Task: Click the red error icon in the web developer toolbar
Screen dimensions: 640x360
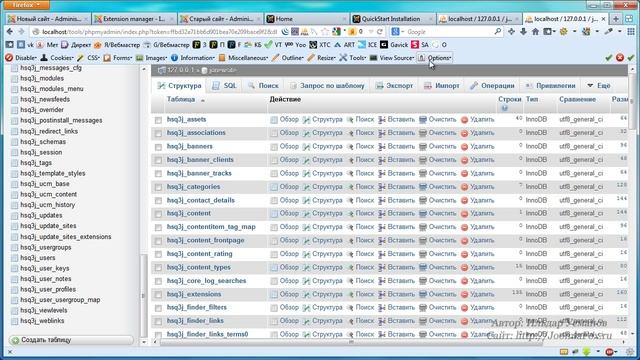Action: pos(620,58)
